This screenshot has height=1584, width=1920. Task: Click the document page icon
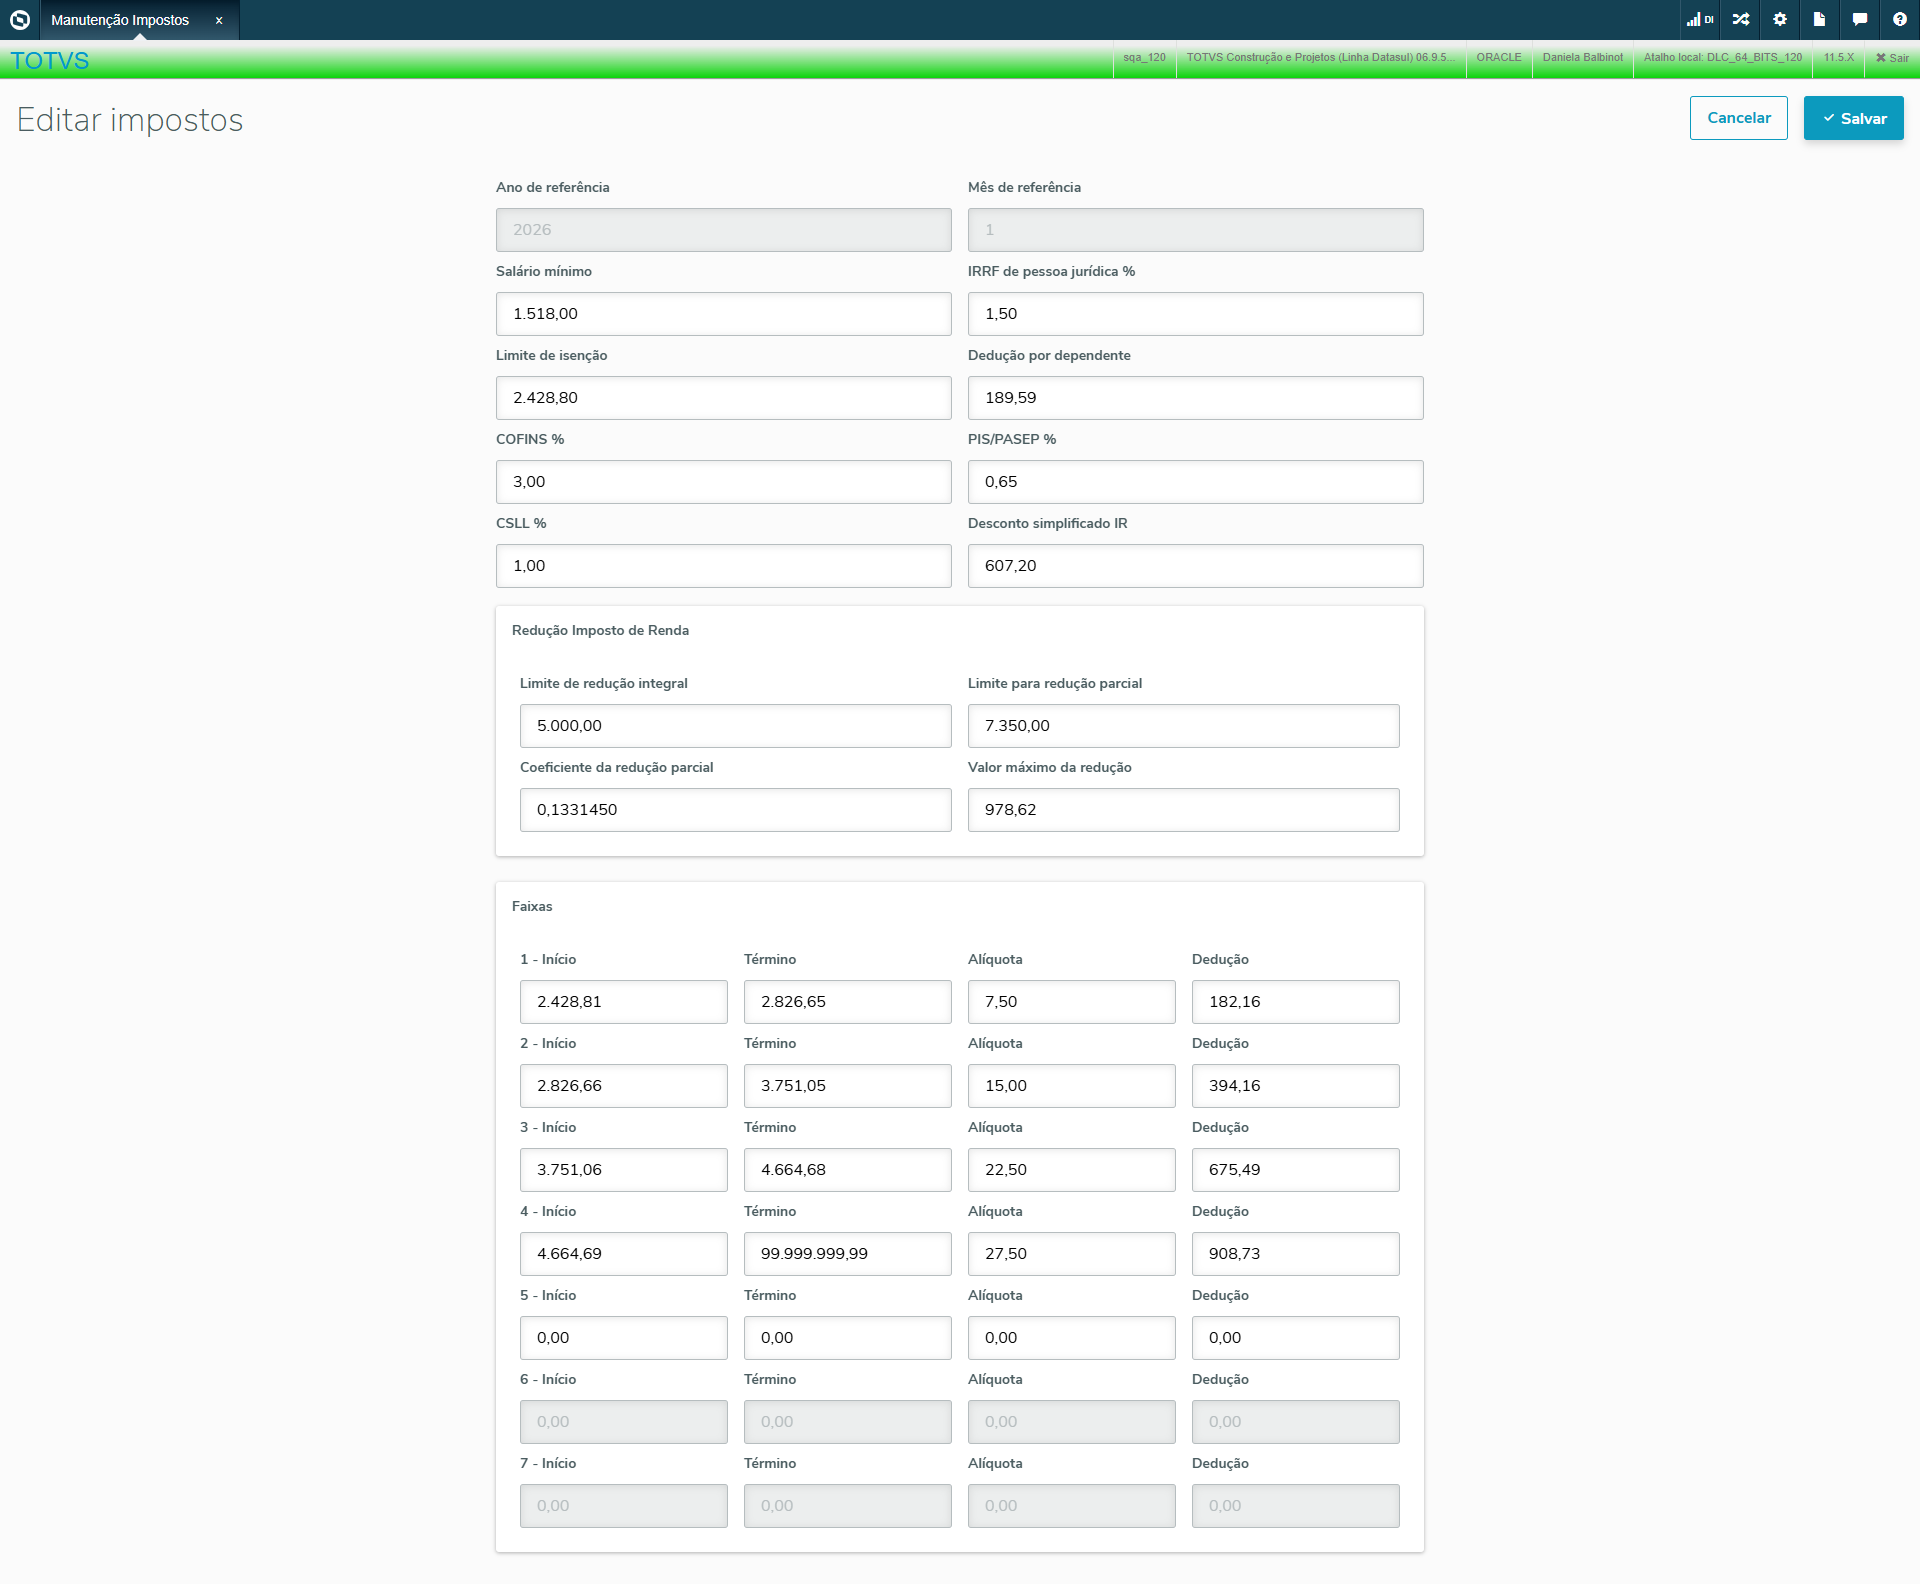click(x=1819, y=20)
